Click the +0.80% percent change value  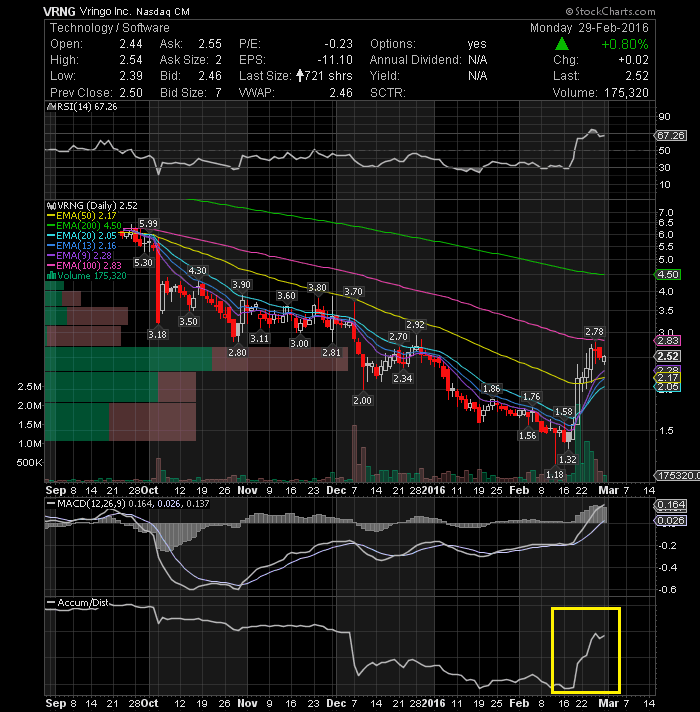(x=625, y=44)
